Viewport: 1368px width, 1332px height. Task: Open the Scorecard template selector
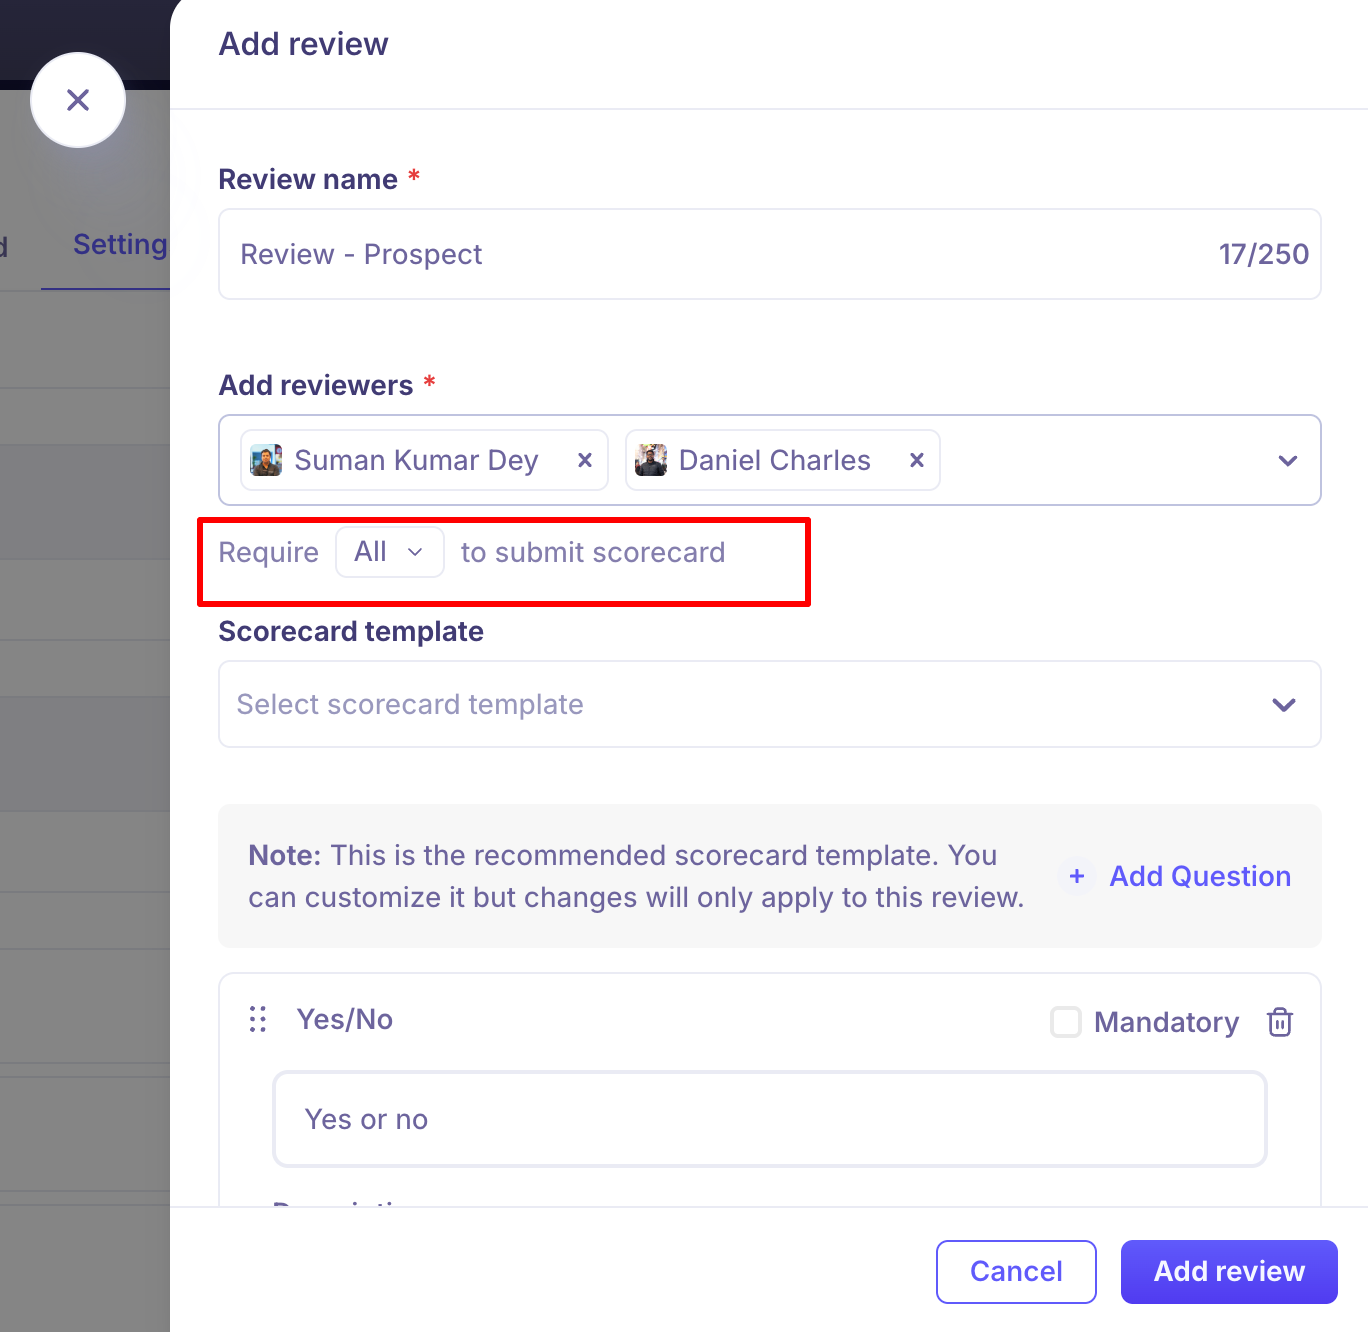(769, 704)
